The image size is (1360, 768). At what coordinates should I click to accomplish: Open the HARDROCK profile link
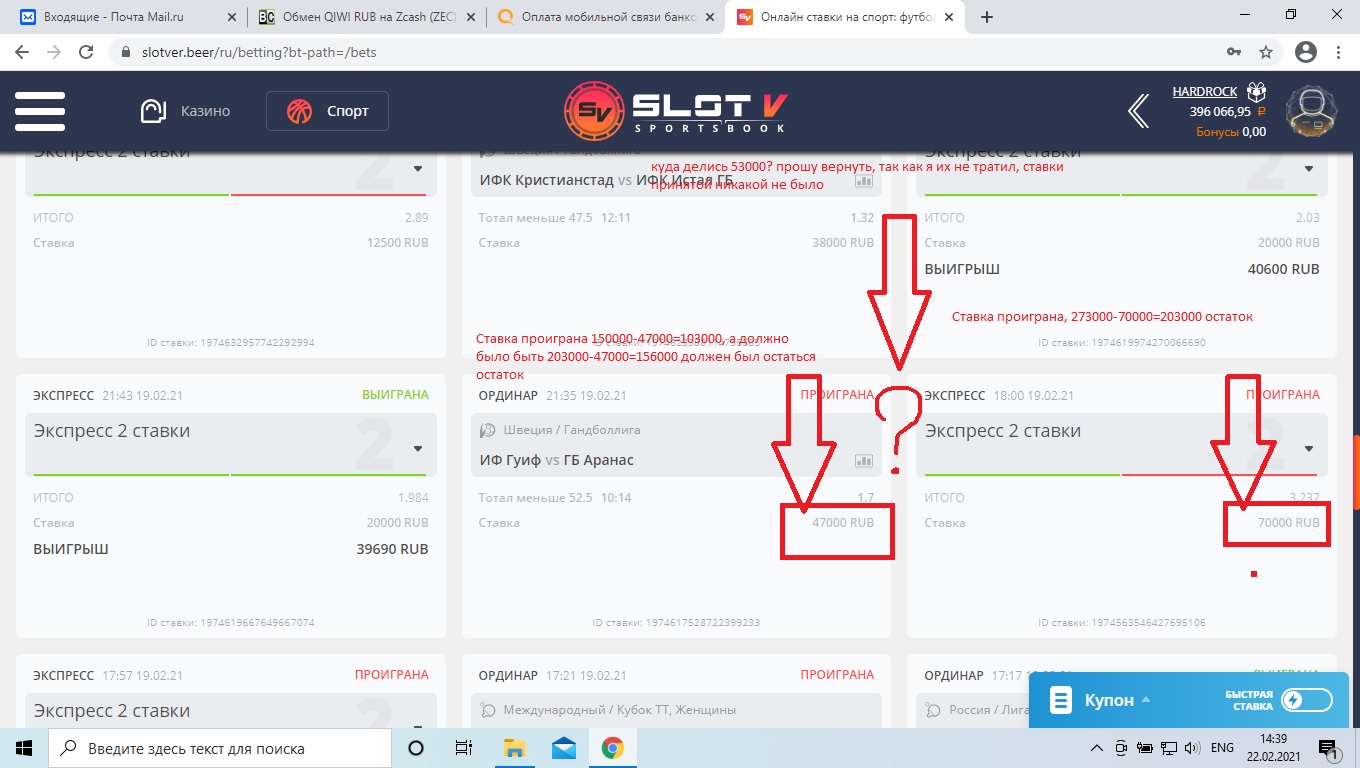tap(1205, 92)
